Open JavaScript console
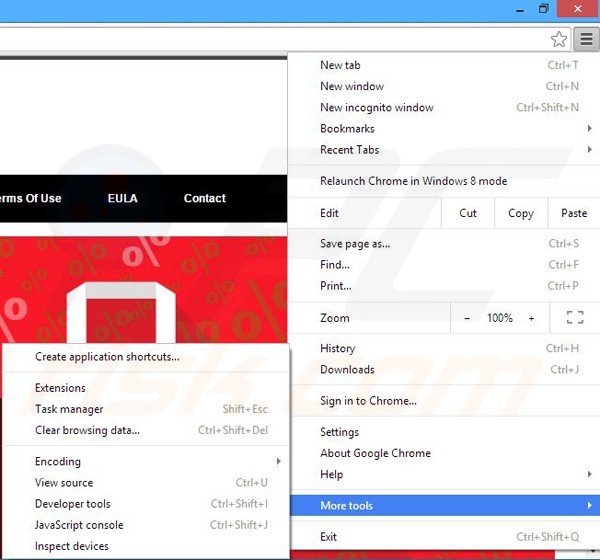Screen dimensions: 600x560 pyautogui.click(x=146, y=525)
